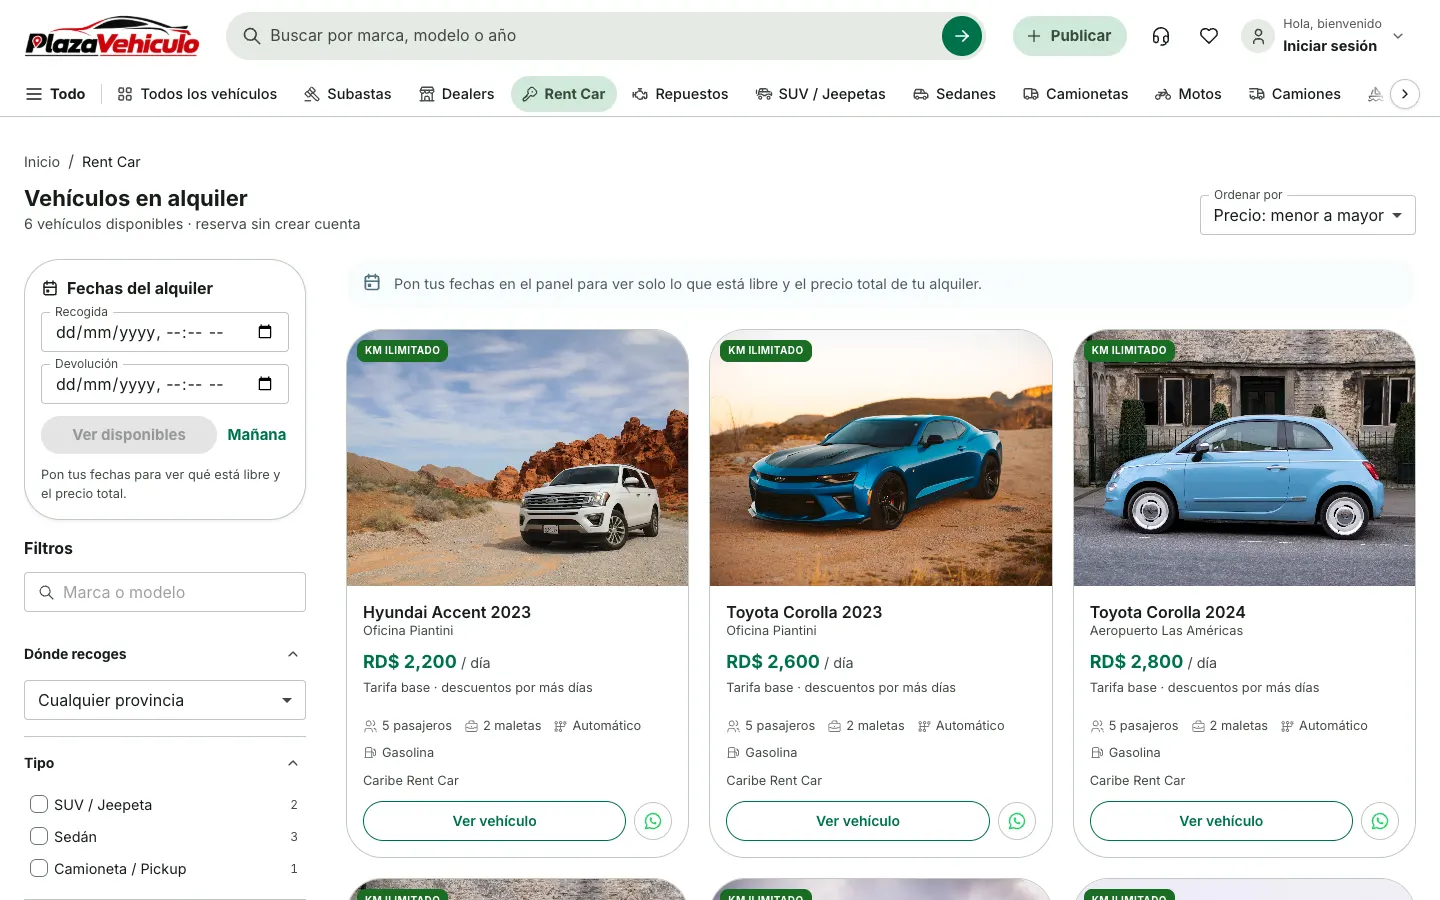Open support via headset icon
Image resolution: width=1440 pixels, height=900 pixels.
[x=1161, y=36]
